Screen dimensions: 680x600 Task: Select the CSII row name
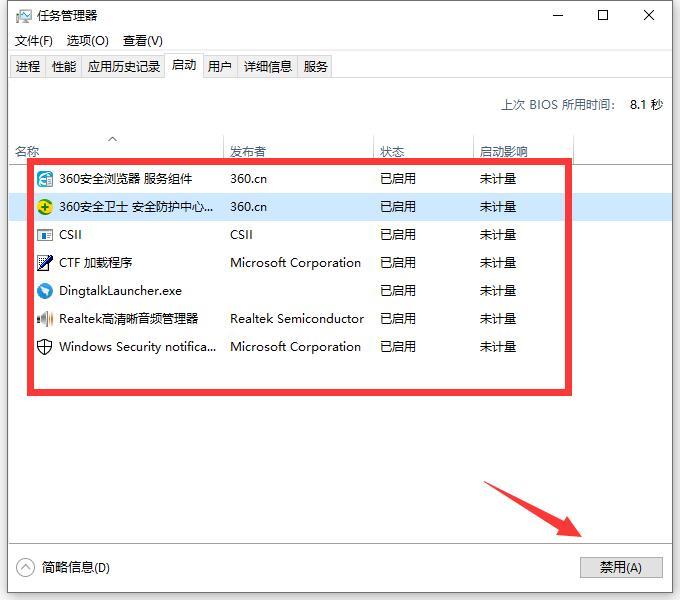click(70, 235)
